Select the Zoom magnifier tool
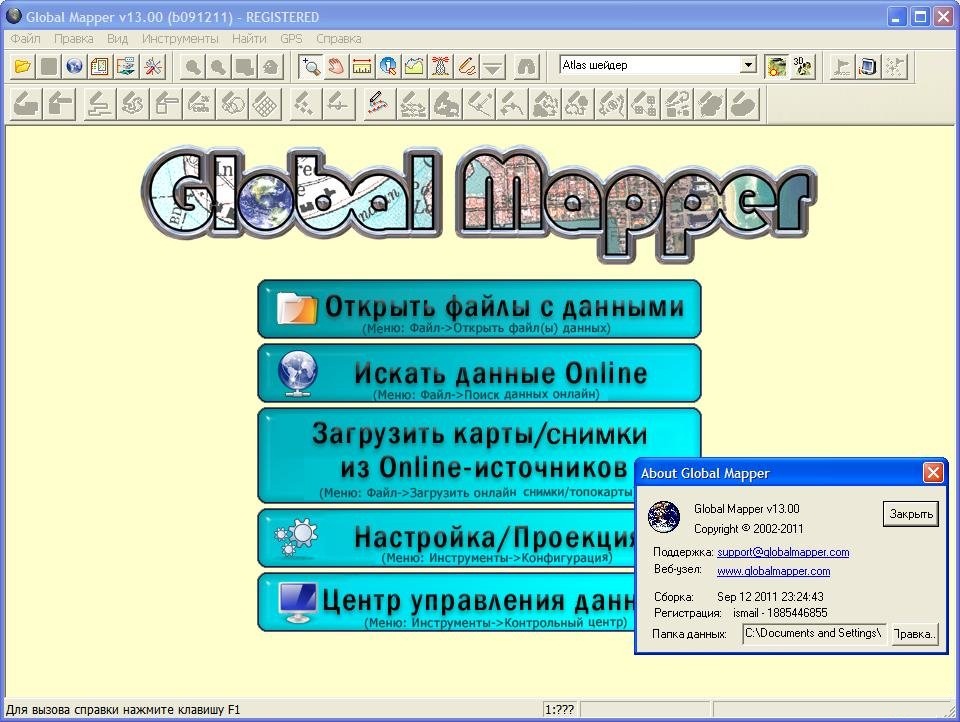The image size is (960, 722). (x=310, y=66)
